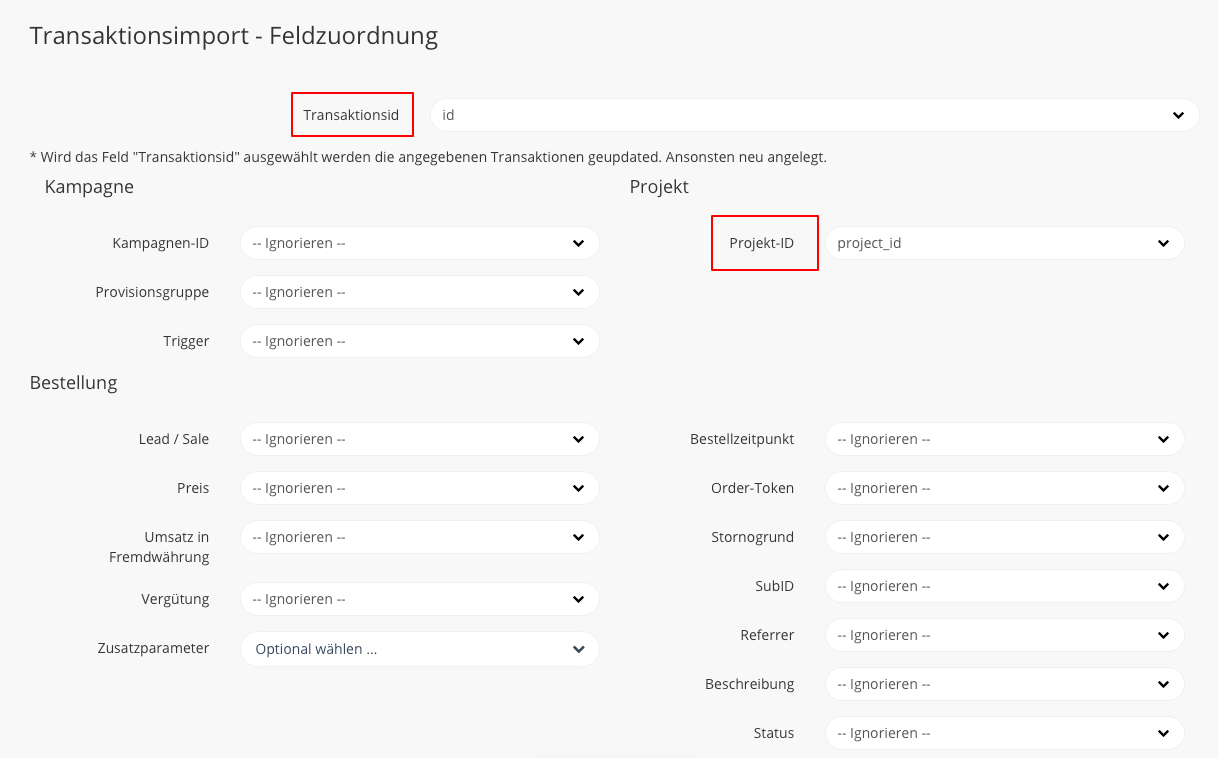1218x758 pixels.
Task: Expand the SubID mapping dropdown
Action: point(1004,586)
